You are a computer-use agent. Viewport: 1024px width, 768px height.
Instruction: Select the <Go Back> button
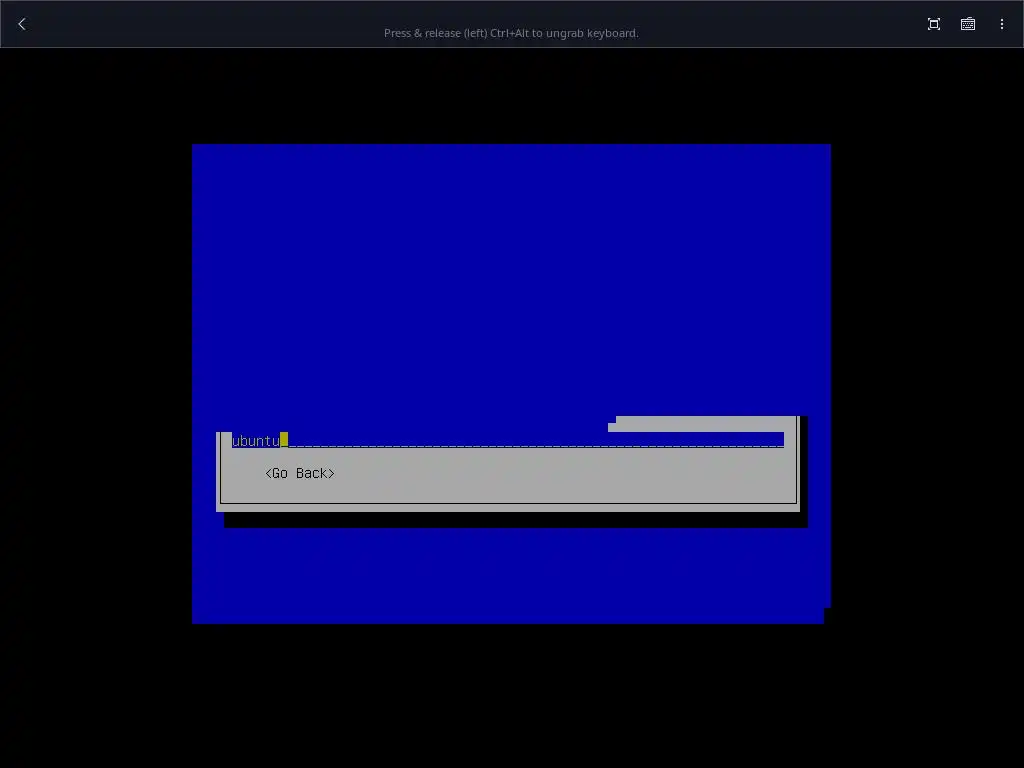tap(300, 473)
